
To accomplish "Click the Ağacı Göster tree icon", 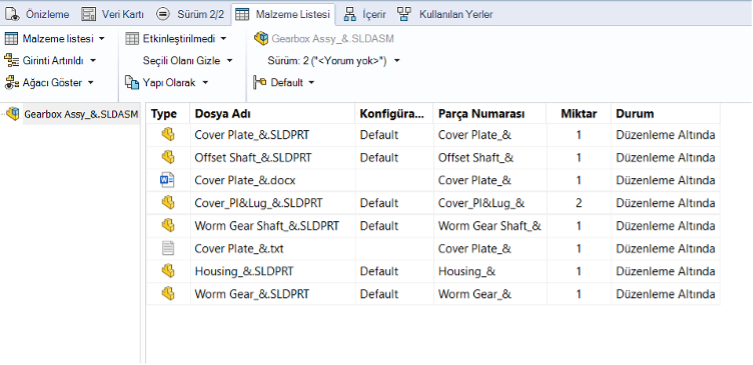I will (11, 83).
